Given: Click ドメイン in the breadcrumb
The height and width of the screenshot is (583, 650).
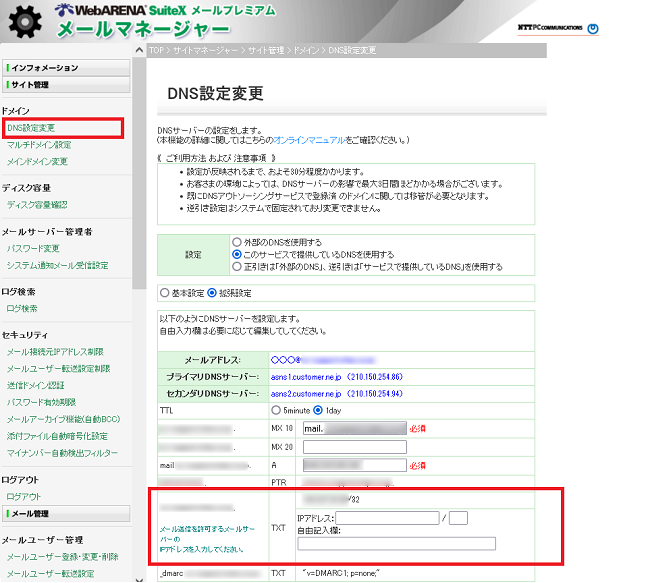Looking at the screenshot, I should pyautogui.click(x=306, y=50).
